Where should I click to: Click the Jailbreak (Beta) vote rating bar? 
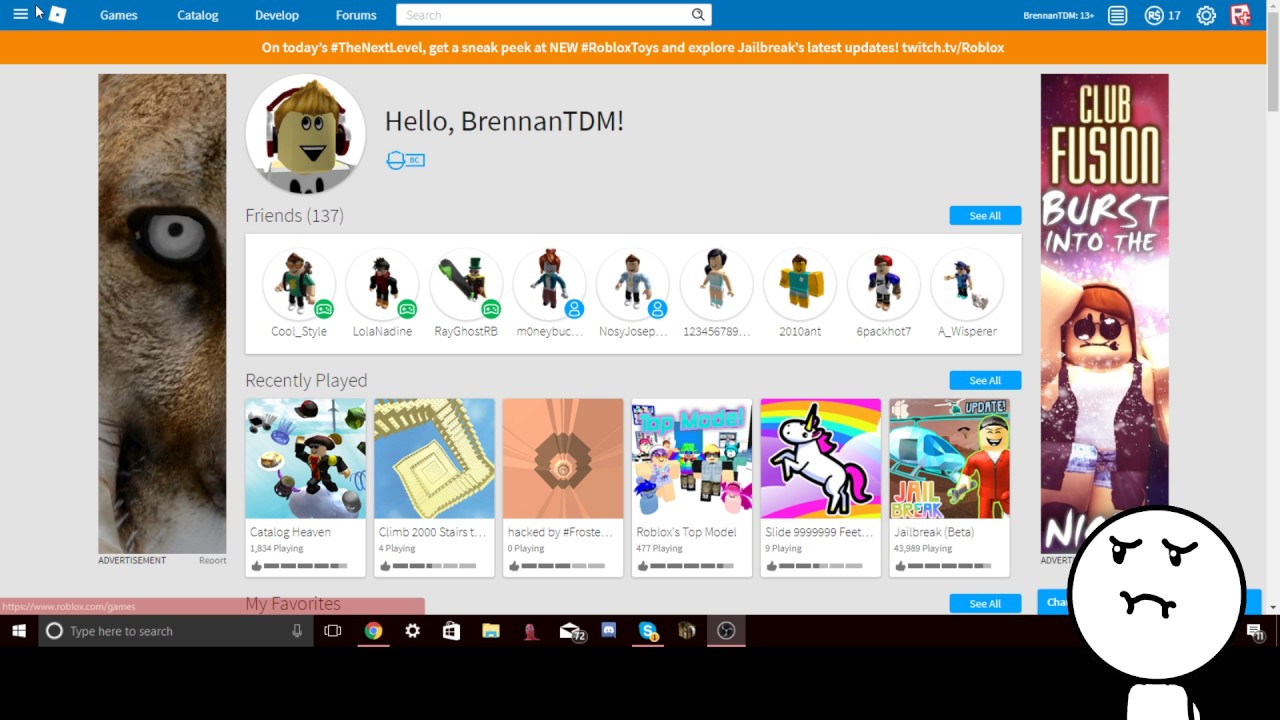[x=942, y=566]
